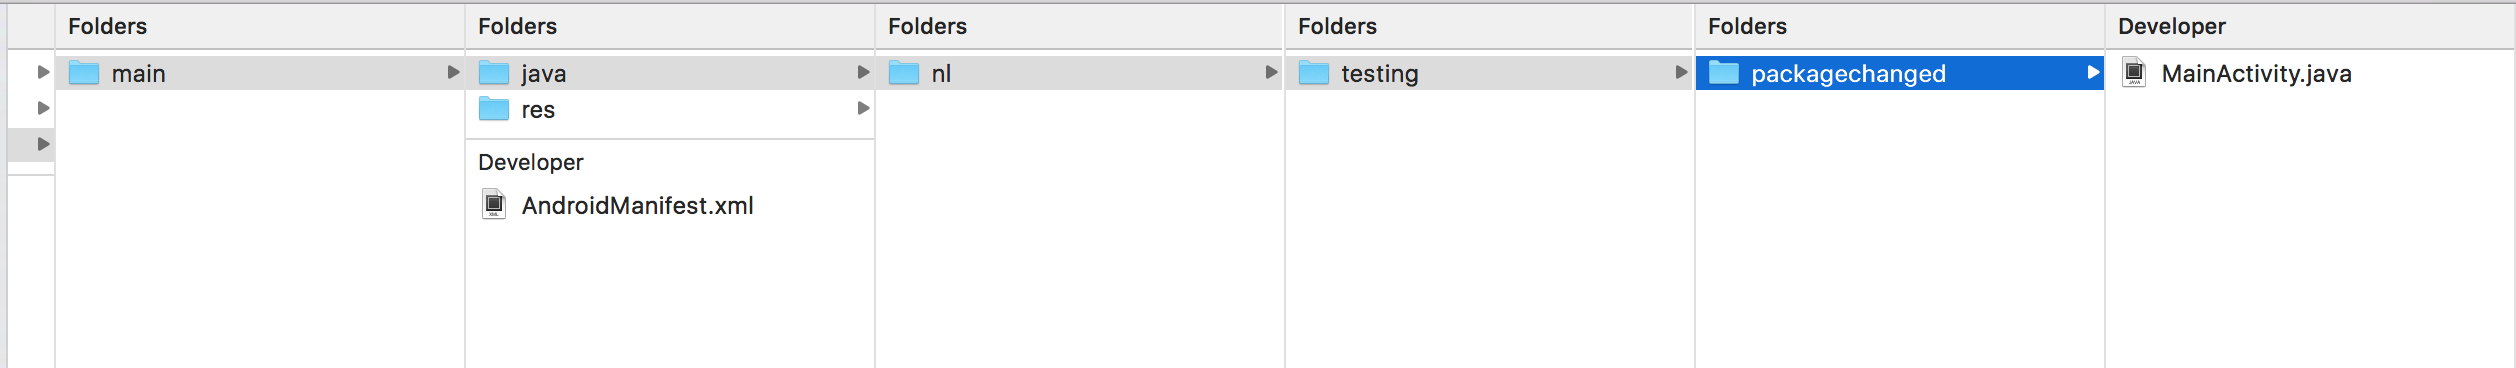Click the nl folder icon

click(x=904, y=73)
